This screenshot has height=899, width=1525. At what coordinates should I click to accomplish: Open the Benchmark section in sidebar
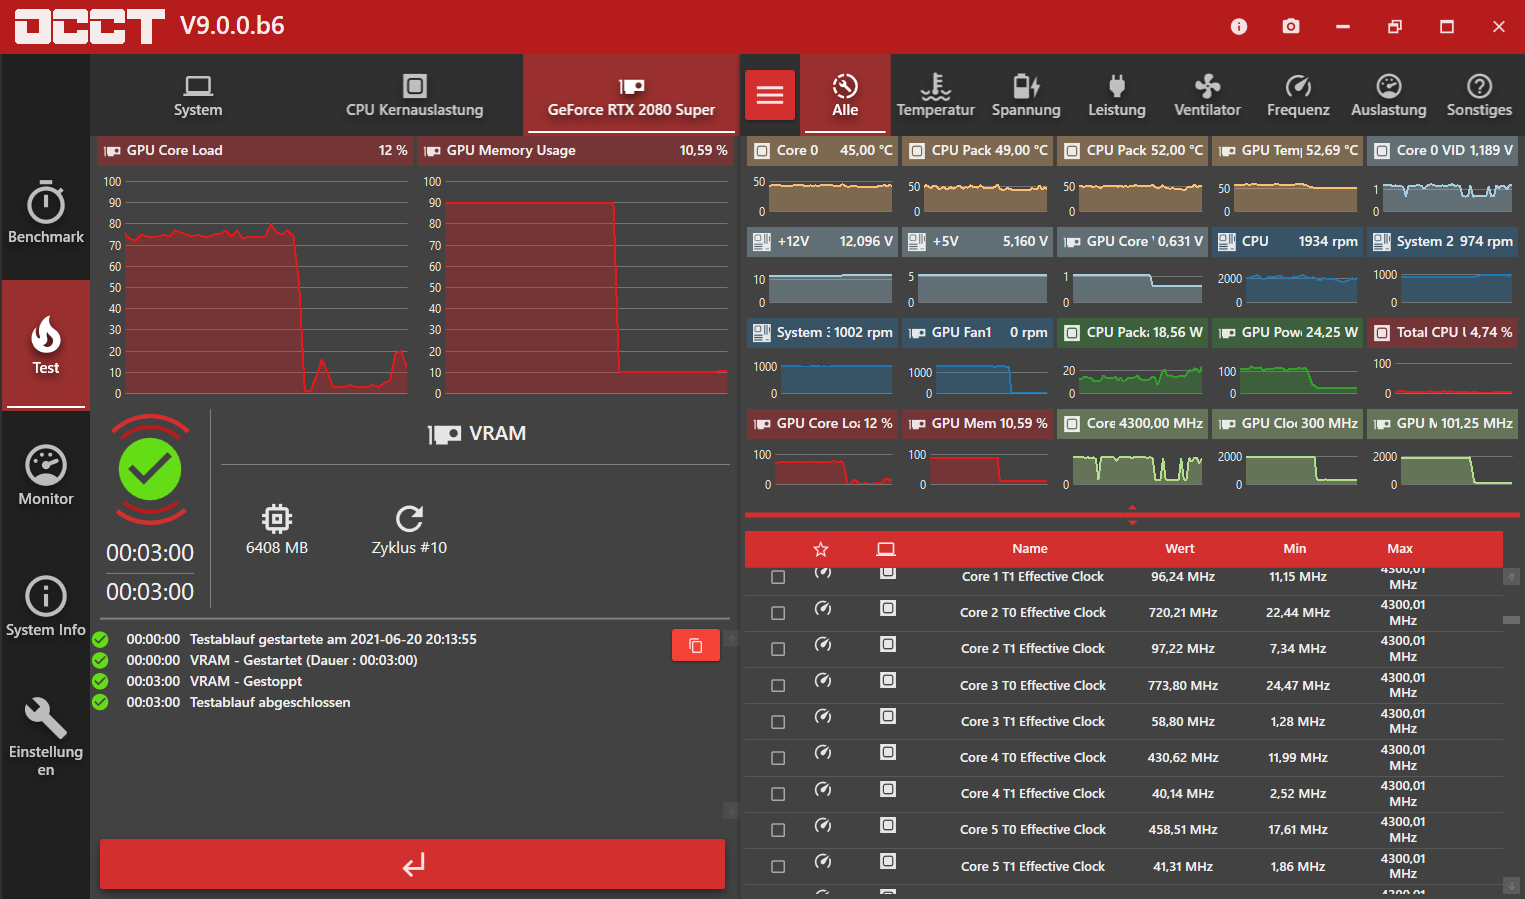[x=45, y=213]
